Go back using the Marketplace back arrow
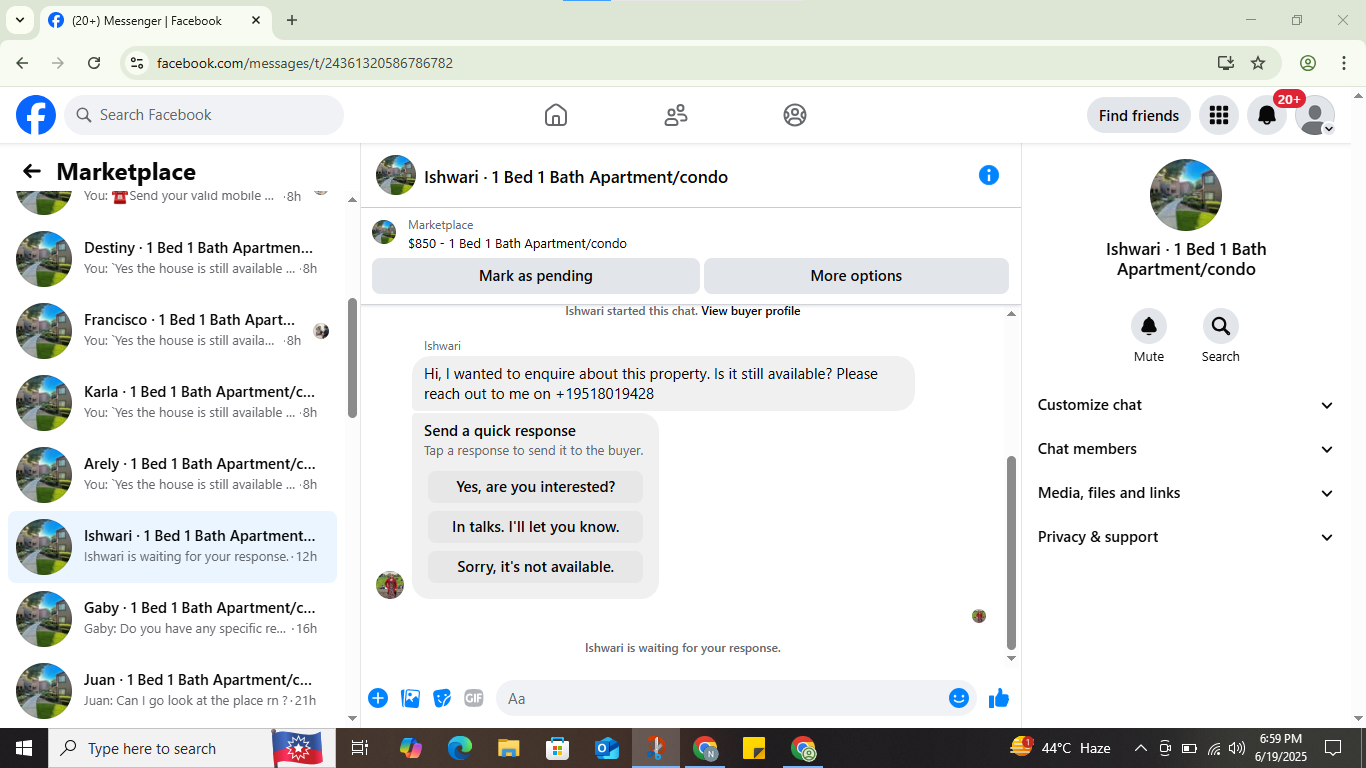1366x768 pixels. [32, 171]
